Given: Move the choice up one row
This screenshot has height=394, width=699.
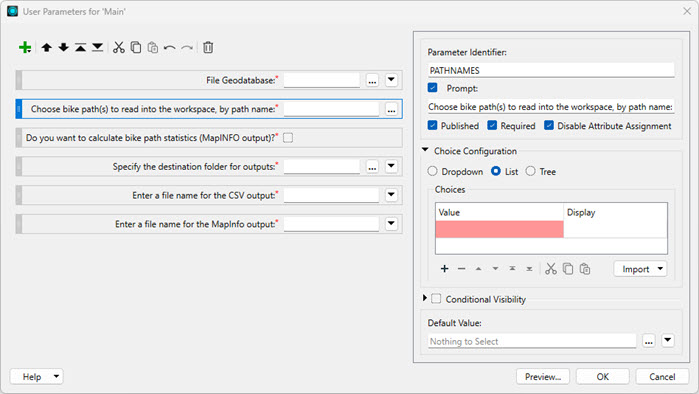Looking at the screenshot, I should [478, 269].
